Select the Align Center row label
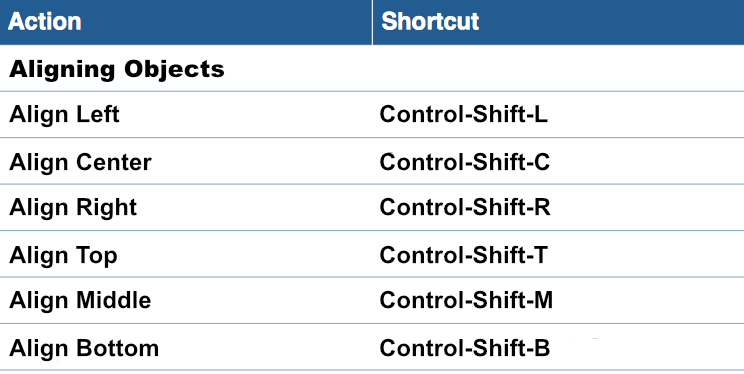This screenshot has height=374, width=744. (x=80, y=162)
